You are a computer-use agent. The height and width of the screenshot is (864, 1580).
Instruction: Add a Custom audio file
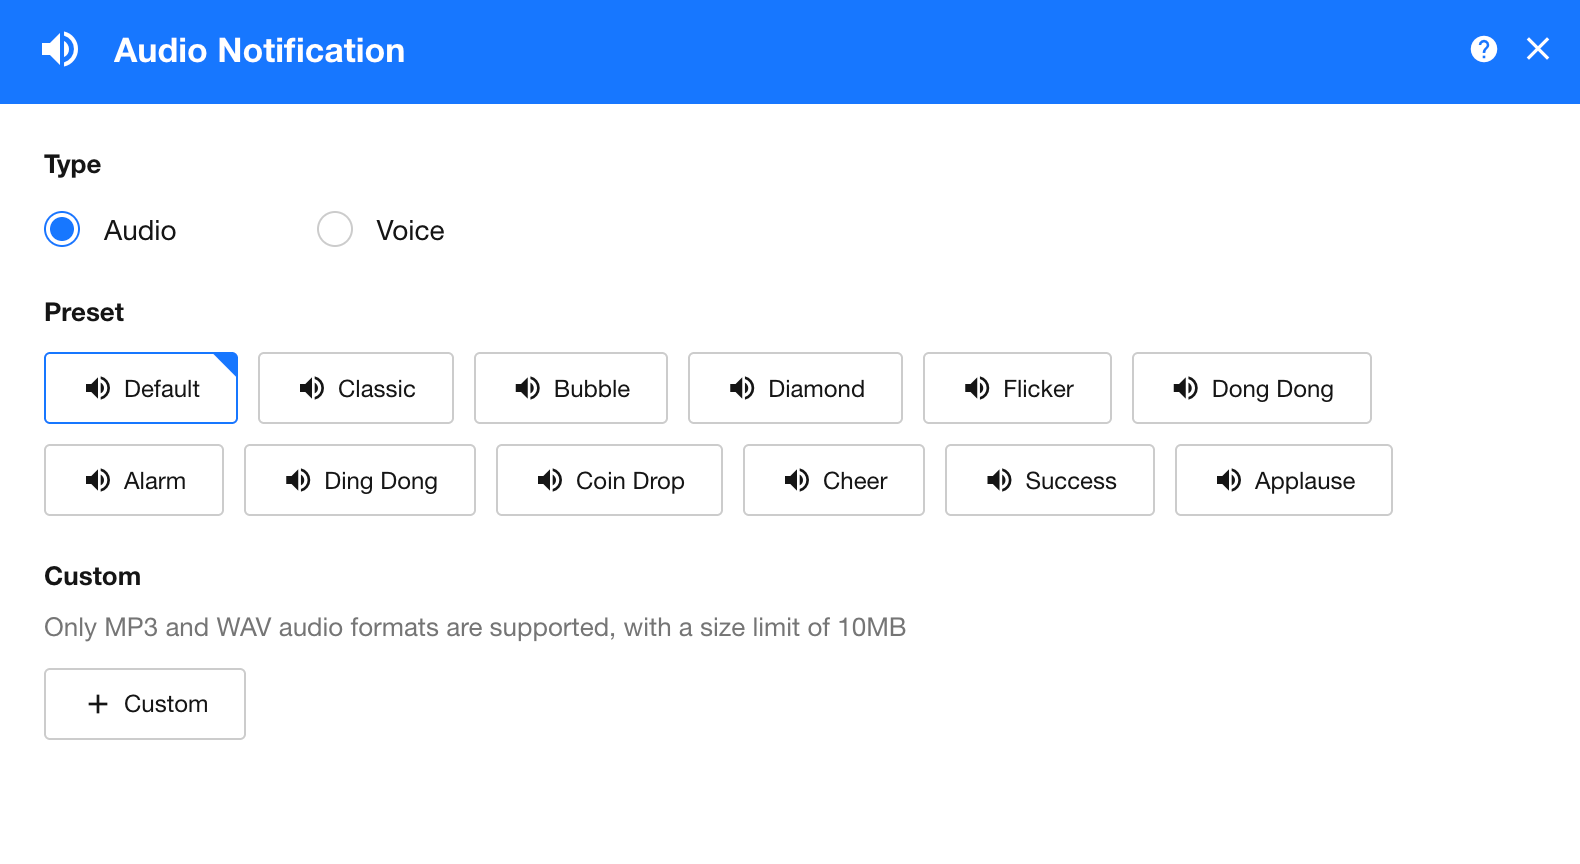[145, 704]
